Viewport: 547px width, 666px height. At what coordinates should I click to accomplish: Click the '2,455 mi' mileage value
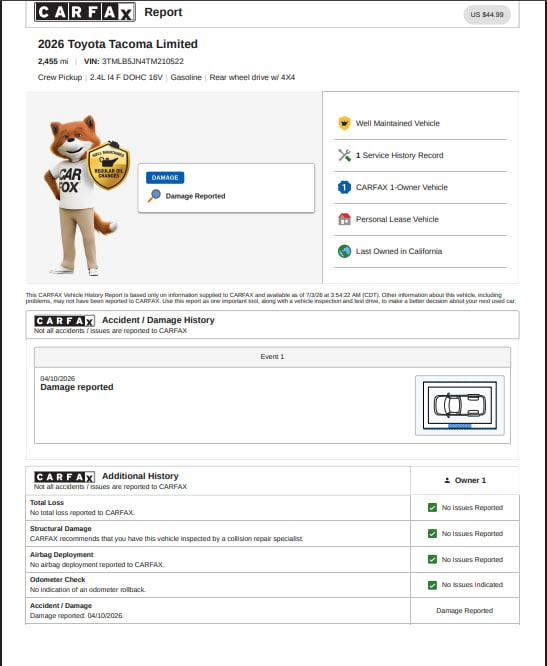coord(53,61)
